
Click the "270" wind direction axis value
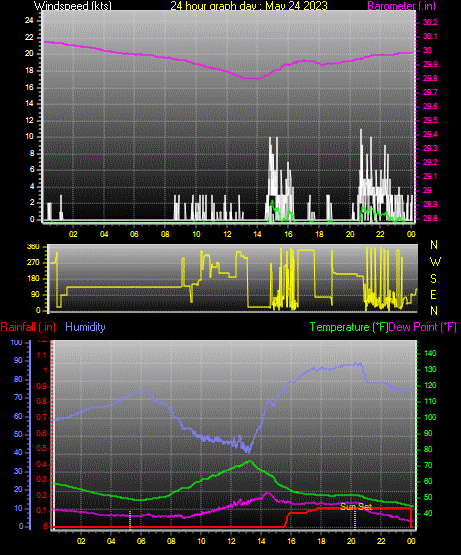pos(33,263)
